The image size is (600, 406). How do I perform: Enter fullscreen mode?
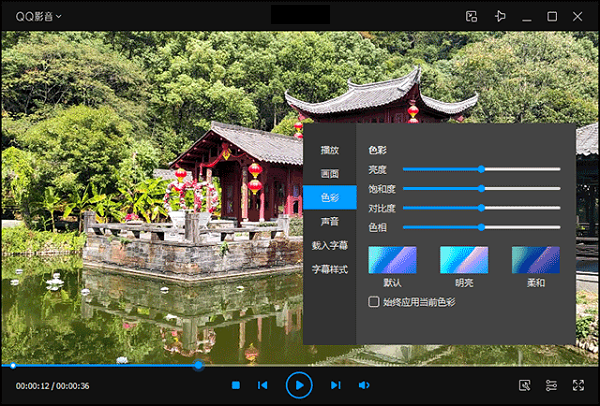tap(578, 385)
